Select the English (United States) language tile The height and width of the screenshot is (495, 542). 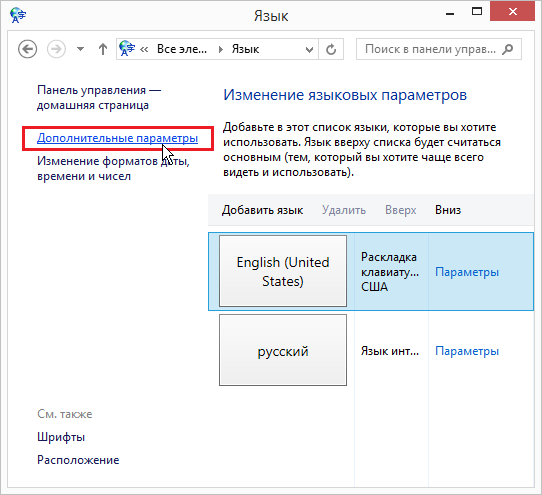coord(283,271)
